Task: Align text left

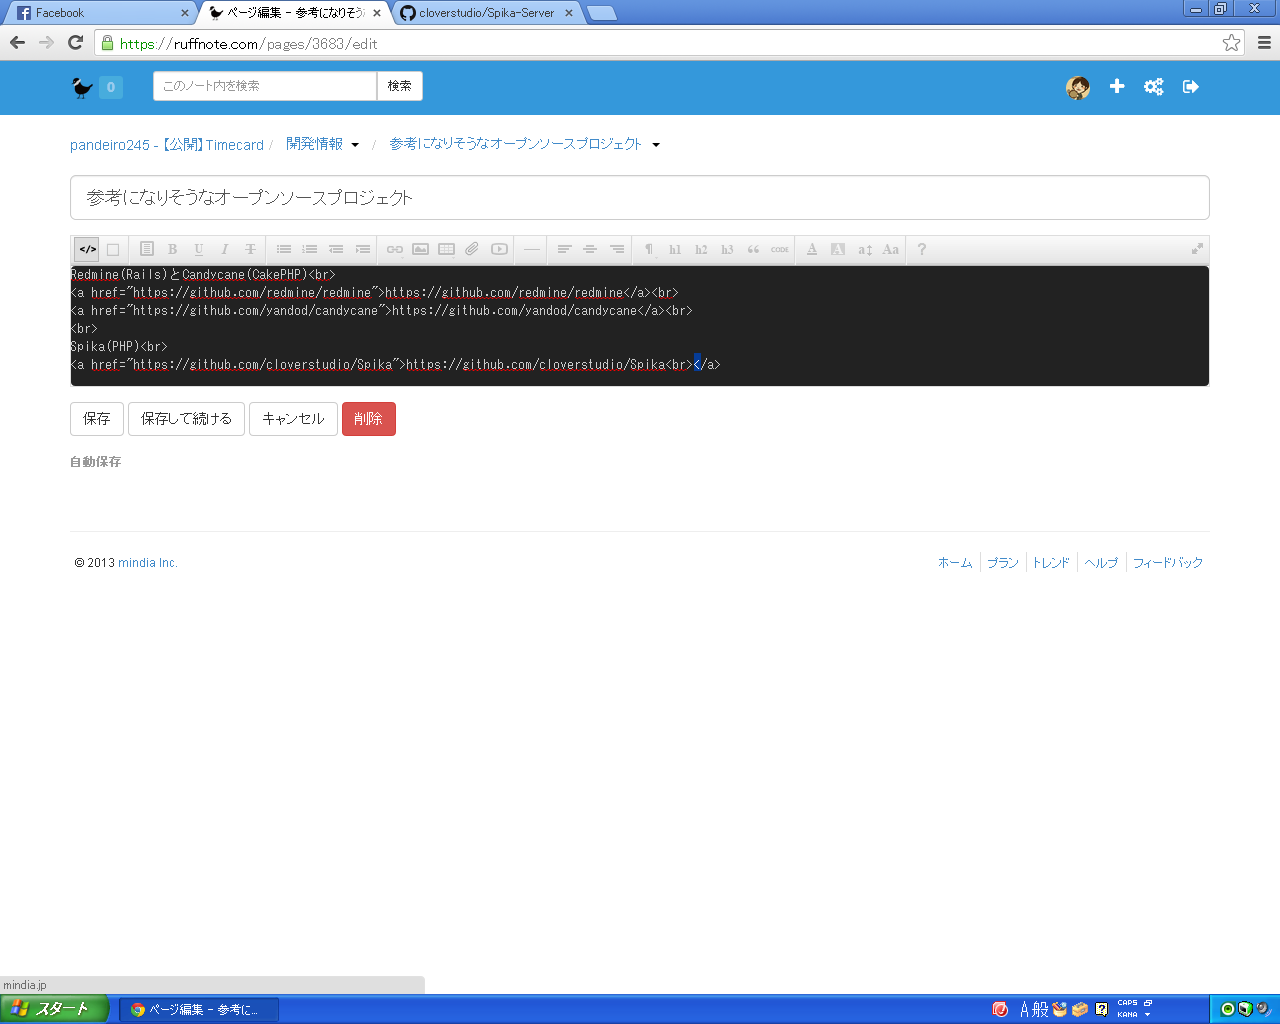Action: (565, 249)
